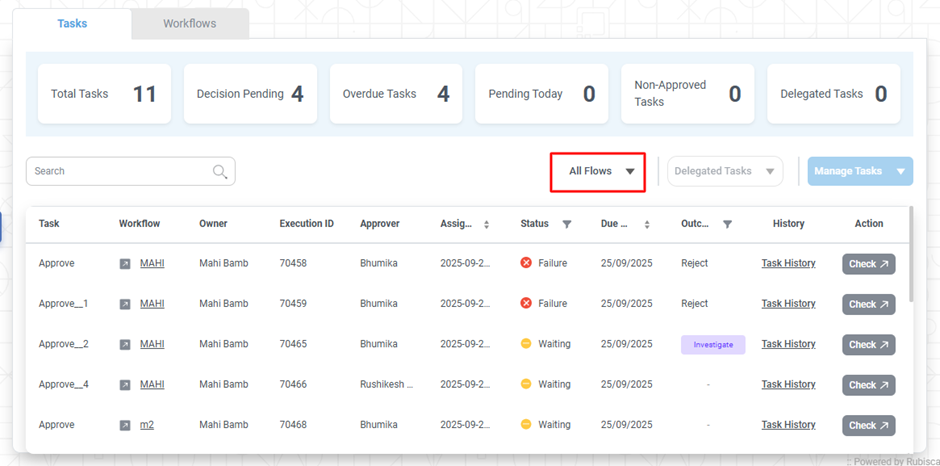Switch to the Workflows tab
Viewport: 940px width, 466px height.
pyautogui.click(x=190, y=24)
